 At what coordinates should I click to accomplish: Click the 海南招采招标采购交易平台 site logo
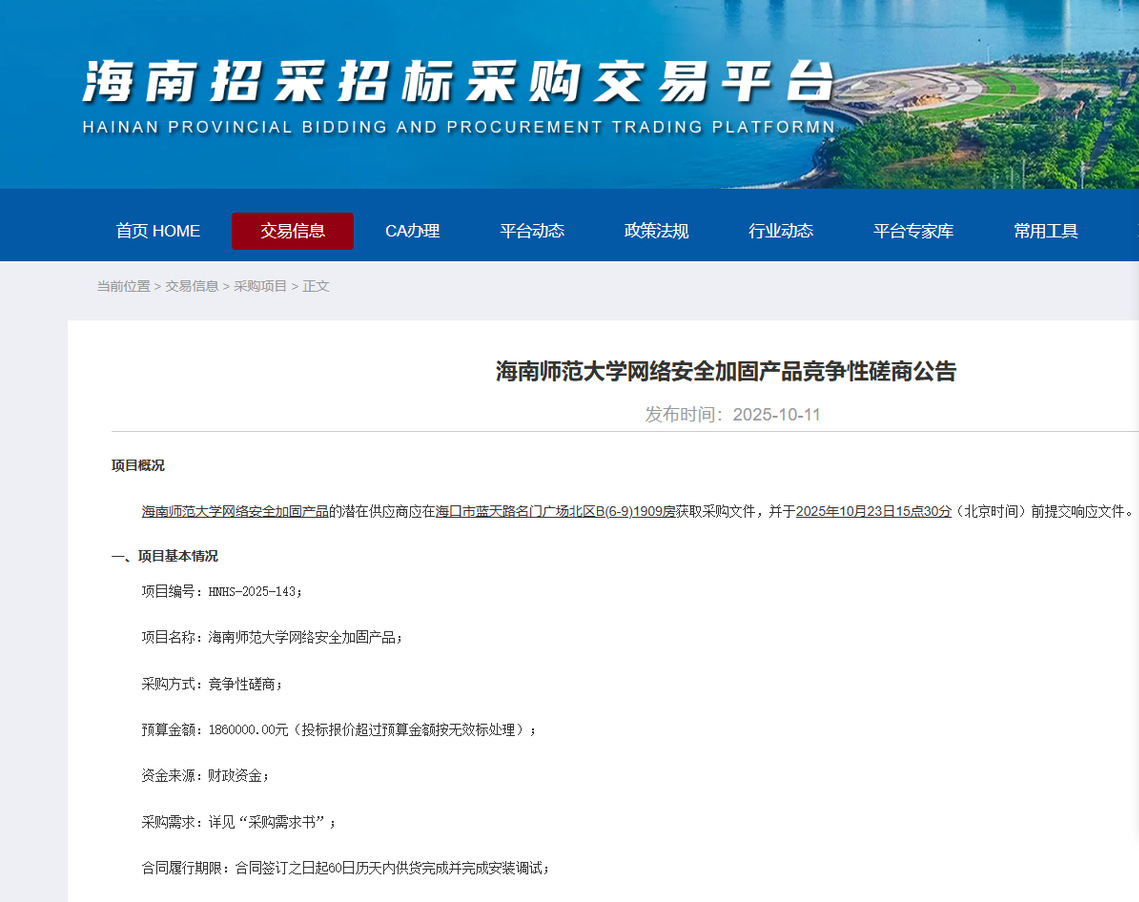[x=458, y=84]
